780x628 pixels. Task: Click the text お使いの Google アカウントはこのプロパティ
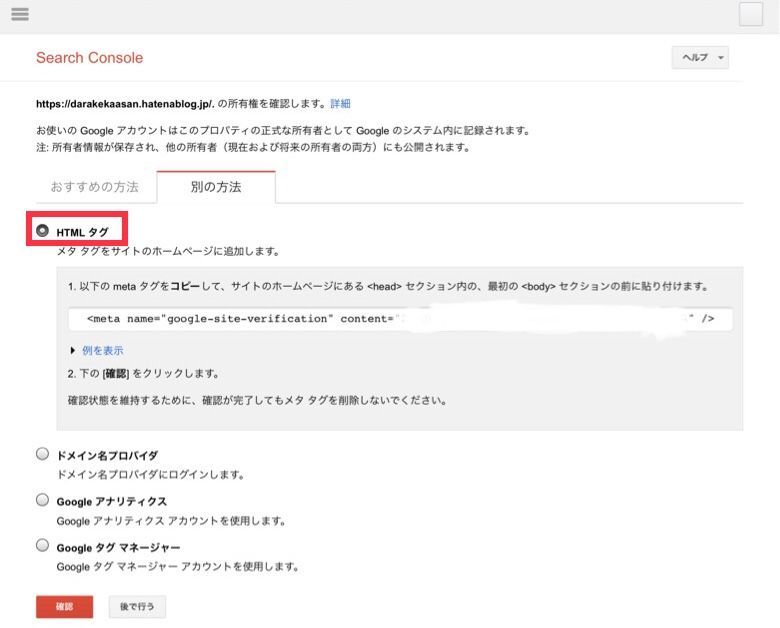pos(284,131)
